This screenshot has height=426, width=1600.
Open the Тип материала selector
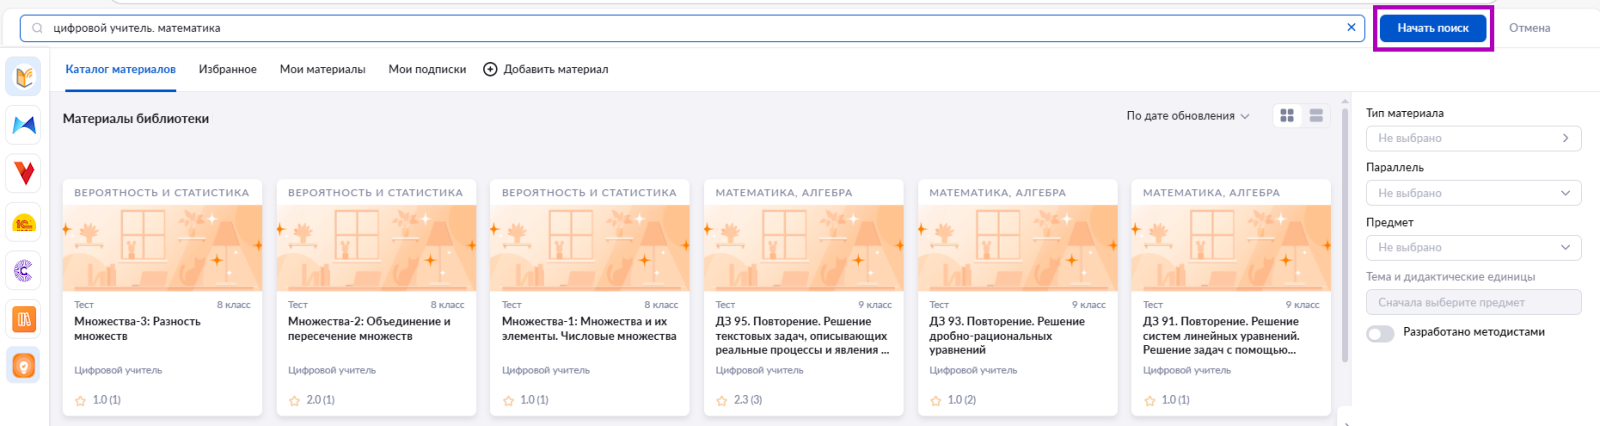click(1473, 138)
